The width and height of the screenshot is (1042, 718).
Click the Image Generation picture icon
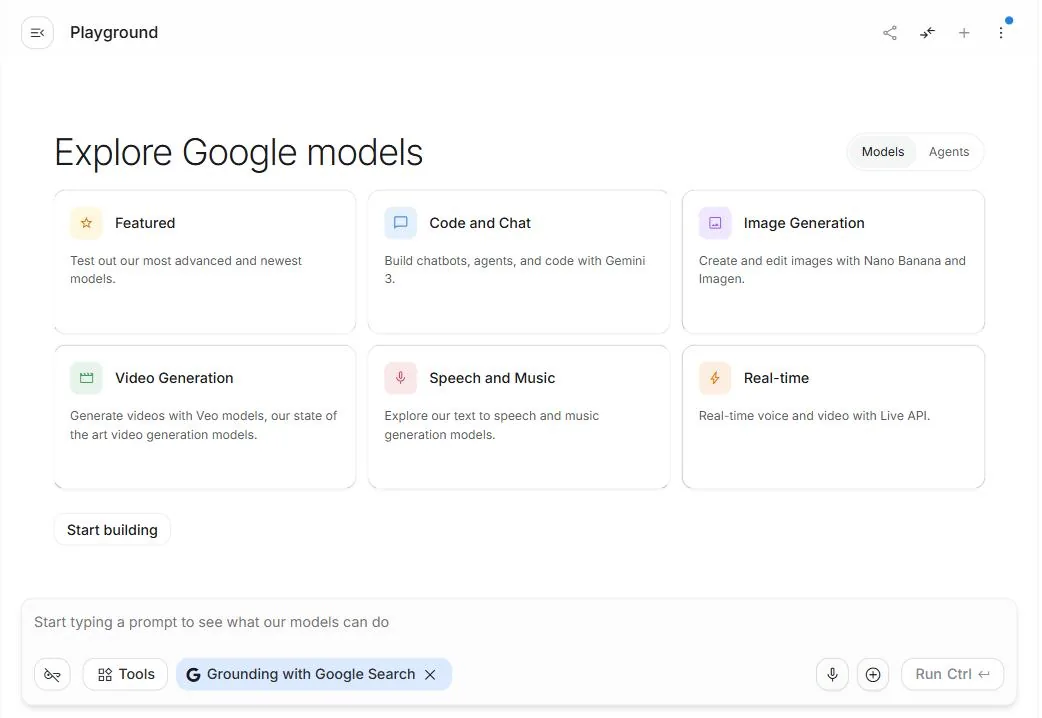pyautogui.click(x=715, y=223)
